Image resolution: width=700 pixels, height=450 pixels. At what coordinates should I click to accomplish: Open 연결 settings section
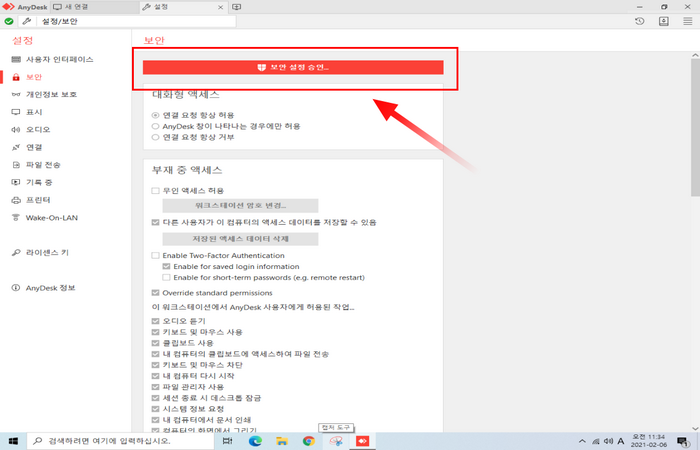click(x=27, y=147)
